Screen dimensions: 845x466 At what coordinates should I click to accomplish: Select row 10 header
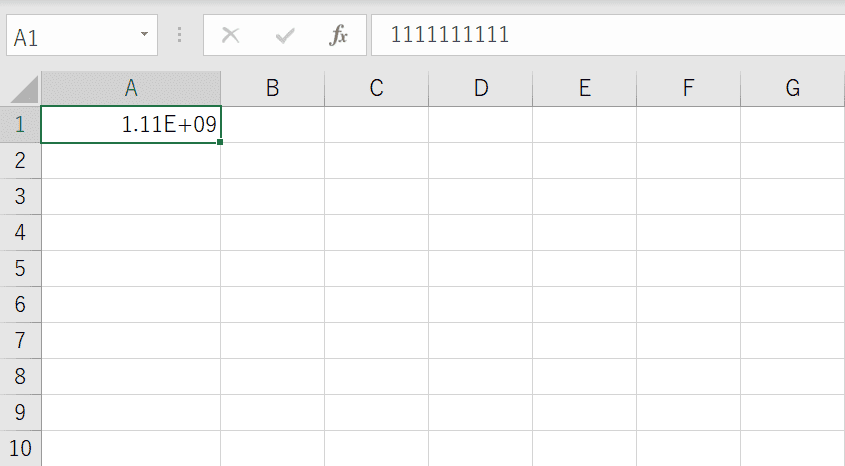[20, 448]
